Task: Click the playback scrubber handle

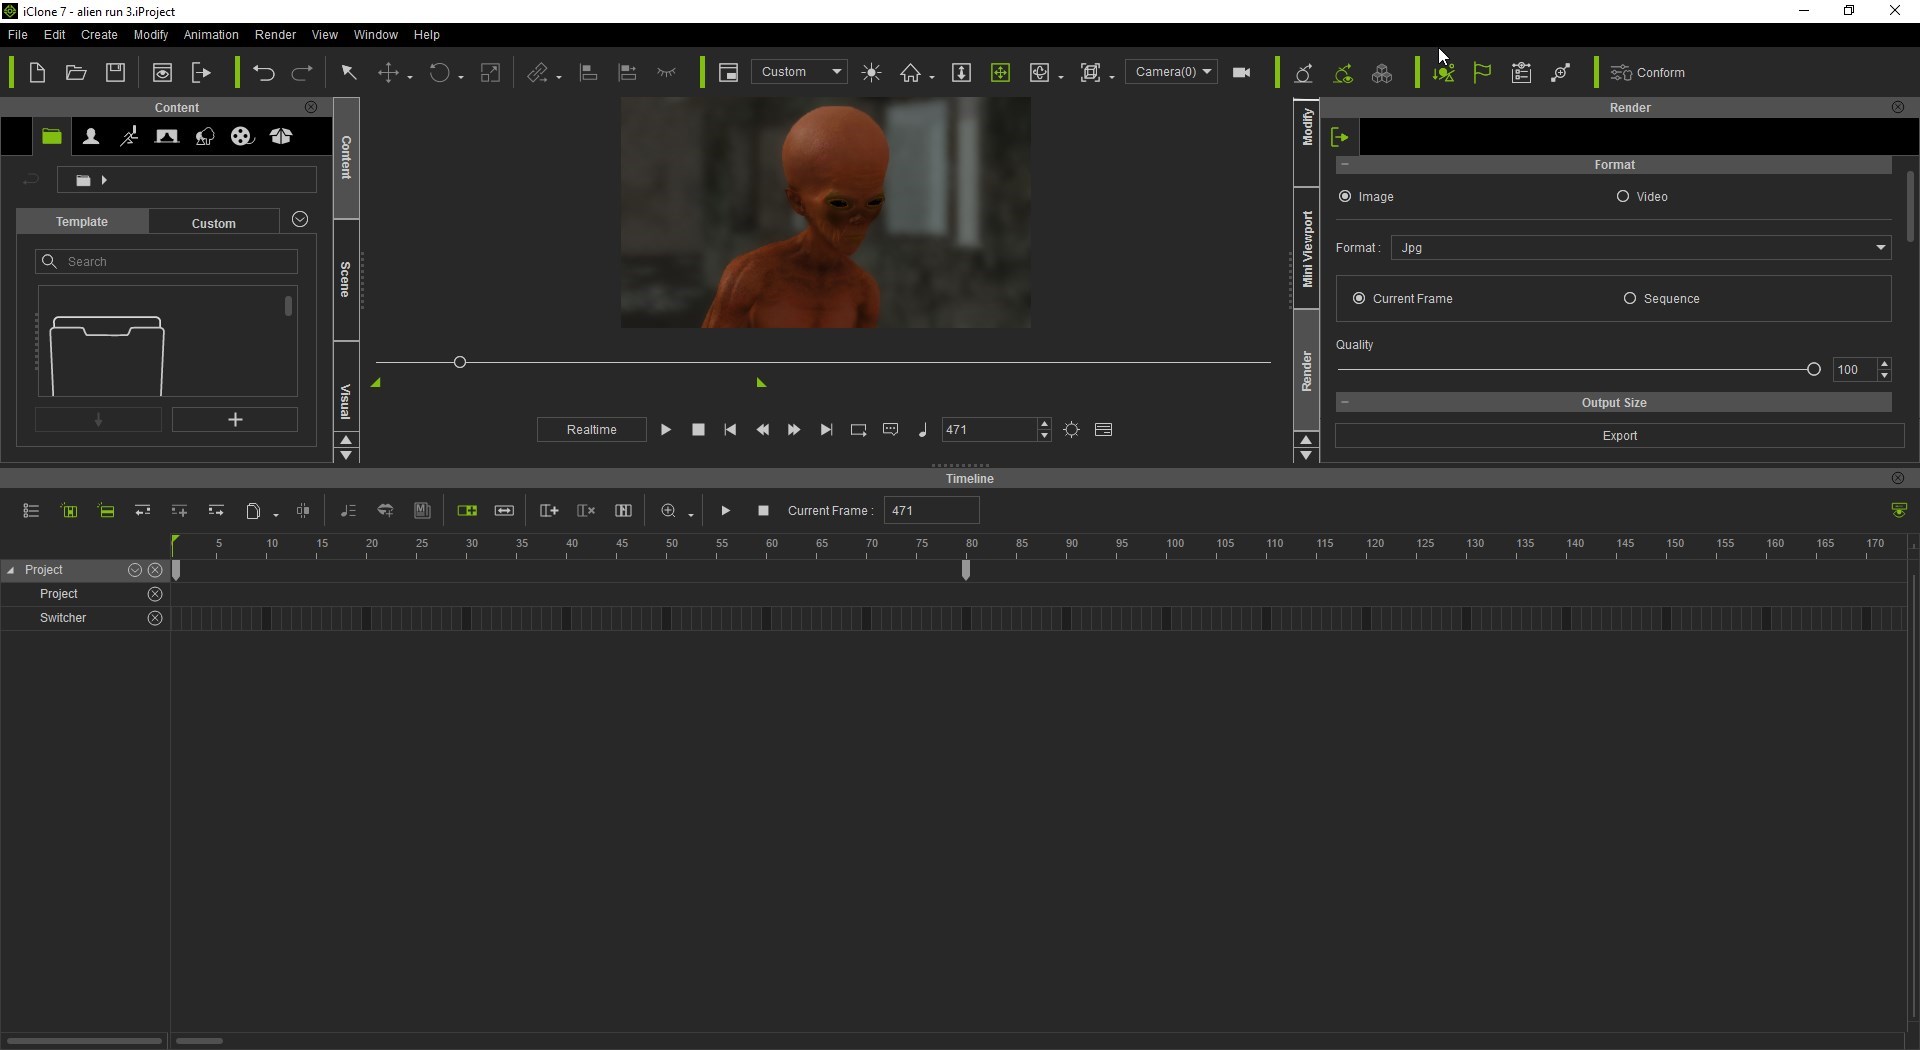Action: coord(460,362)
